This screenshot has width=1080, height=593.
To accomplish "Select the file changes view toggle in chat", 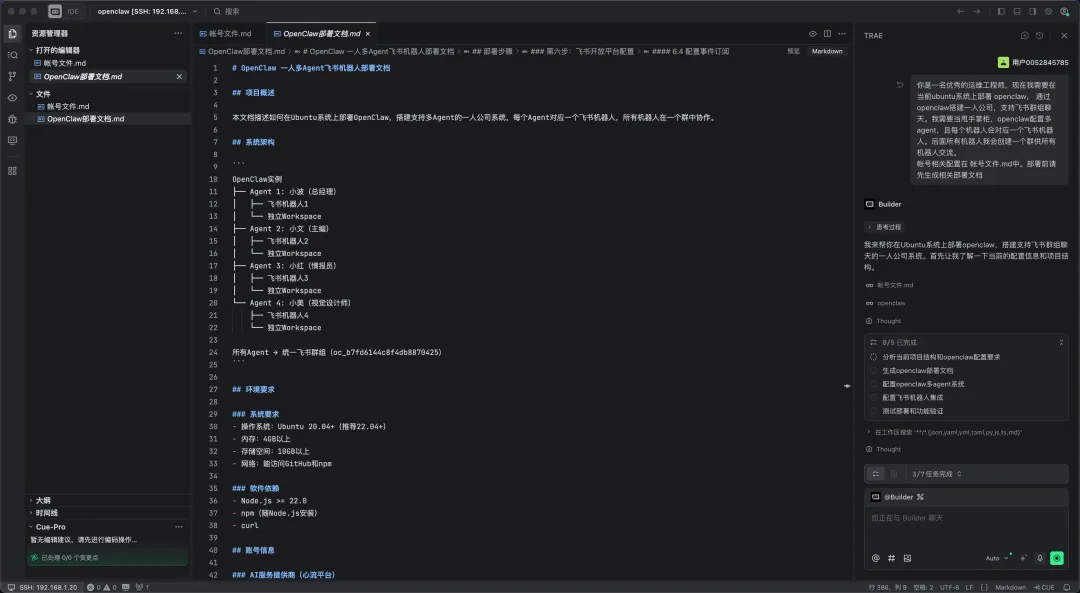I will click(x=894, y=474).
